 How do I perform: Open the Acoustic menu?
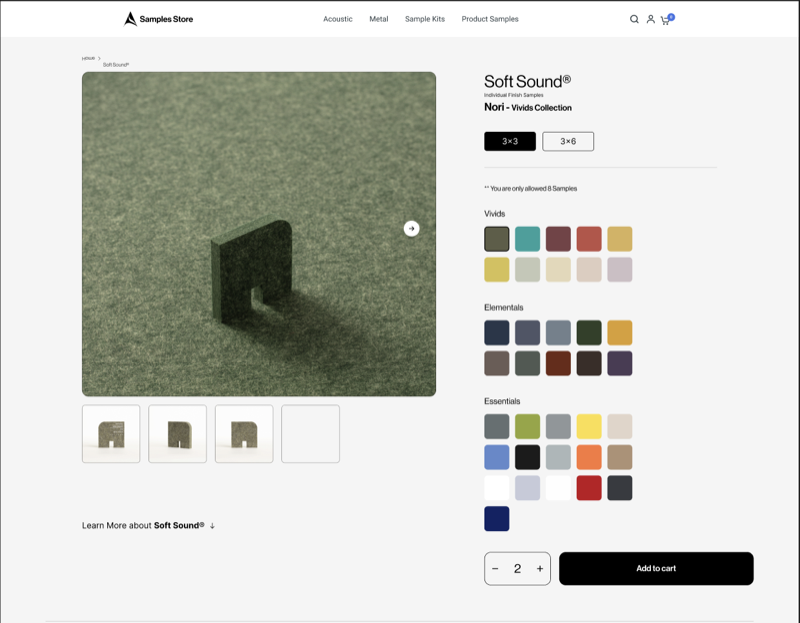tap(338, 19)
